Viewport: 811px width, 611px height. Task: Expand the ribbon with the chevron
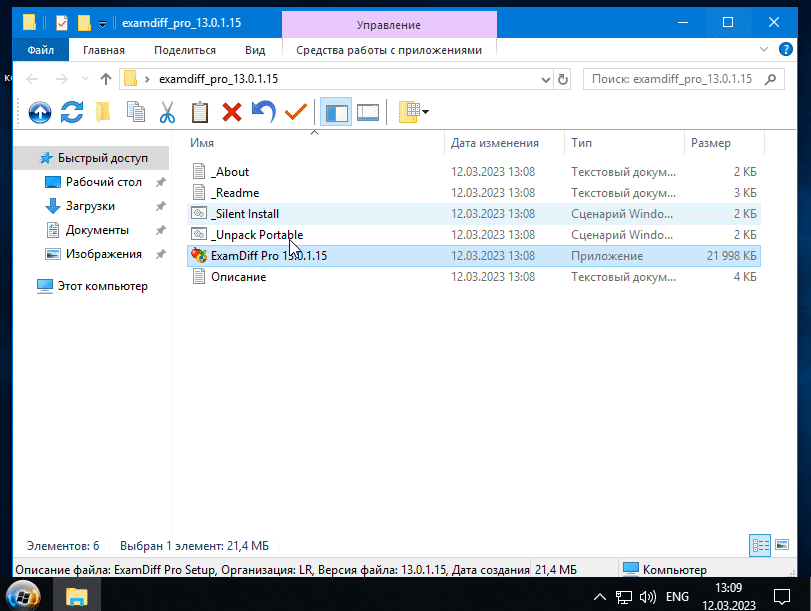(763, 50)
